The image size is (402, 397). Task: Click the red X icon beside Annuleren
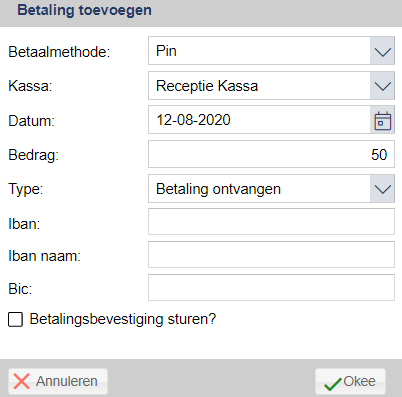click(22, 381)
